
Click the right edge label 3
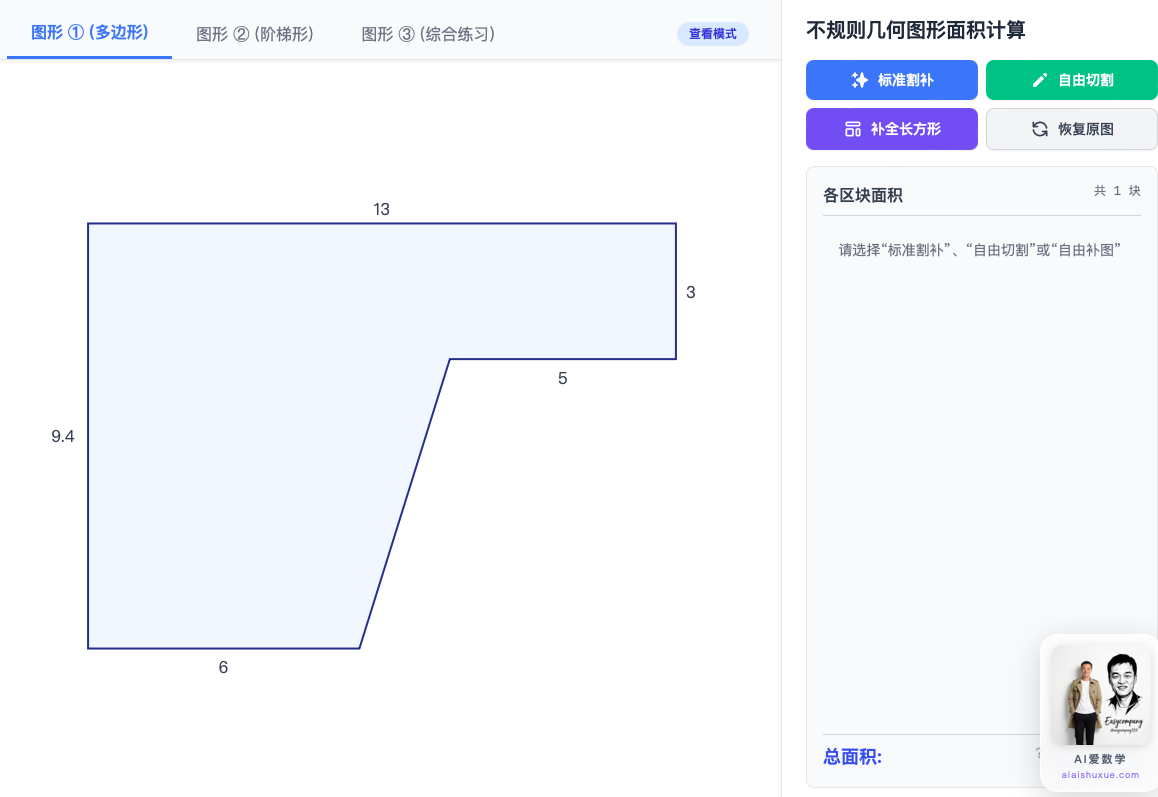pyautogui.click(x=690, y=293)
